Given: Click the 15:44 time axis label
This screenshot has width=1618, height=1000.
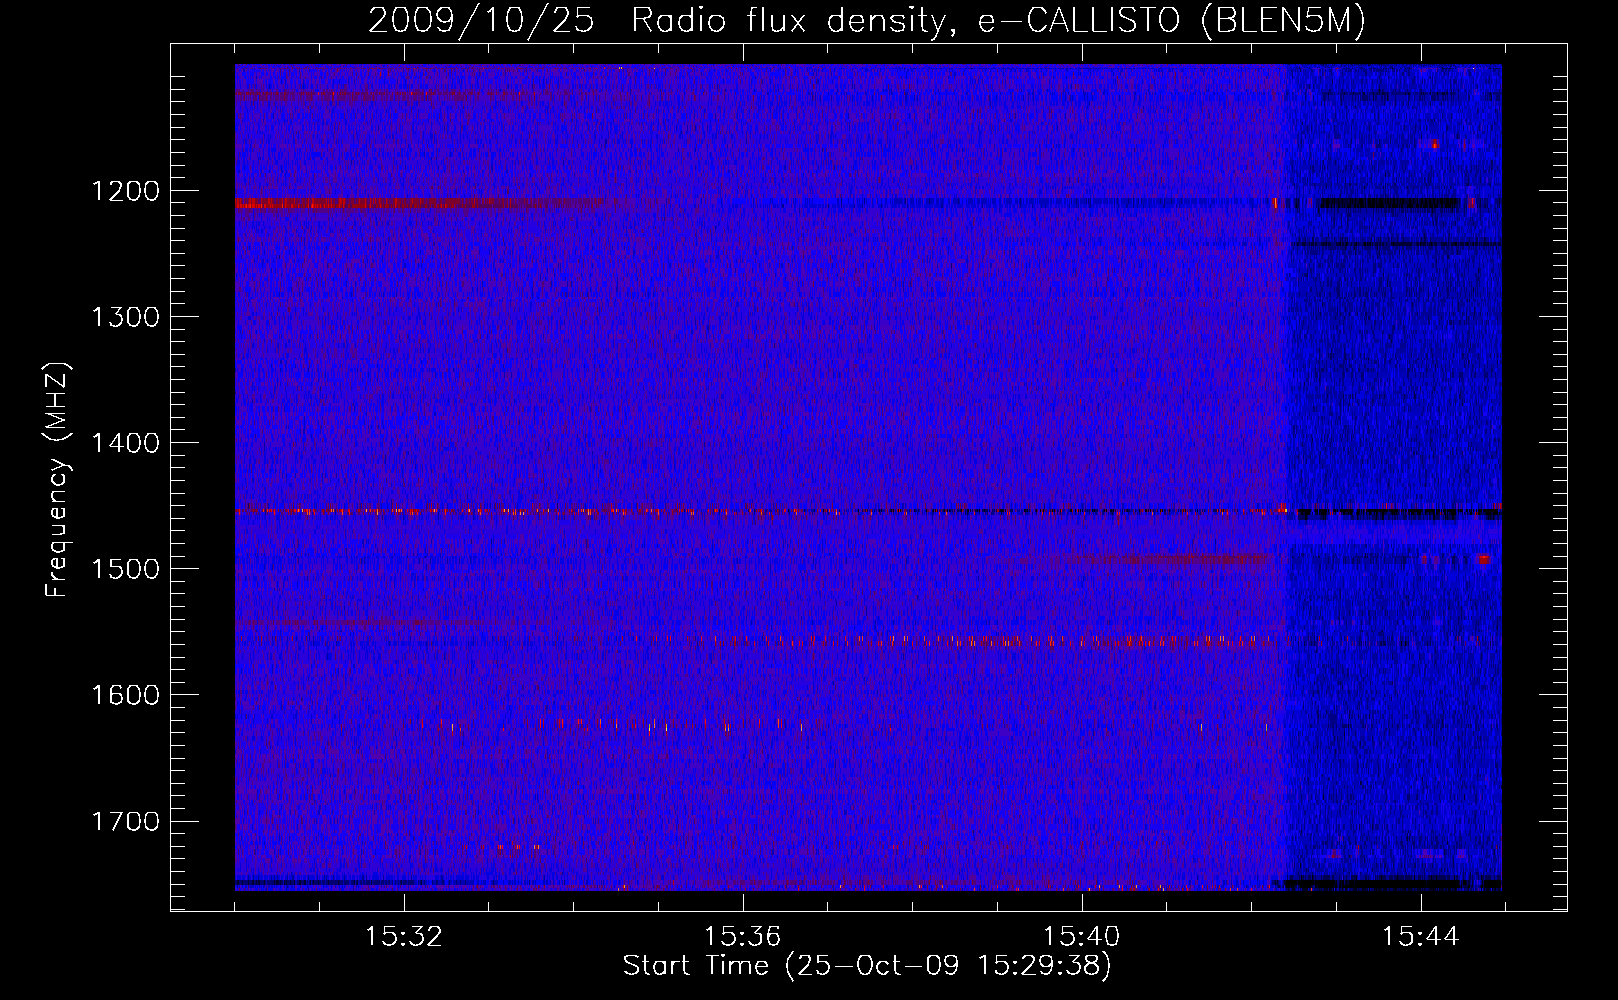Looking at the screenshot, I should [x=1420, y=937].
